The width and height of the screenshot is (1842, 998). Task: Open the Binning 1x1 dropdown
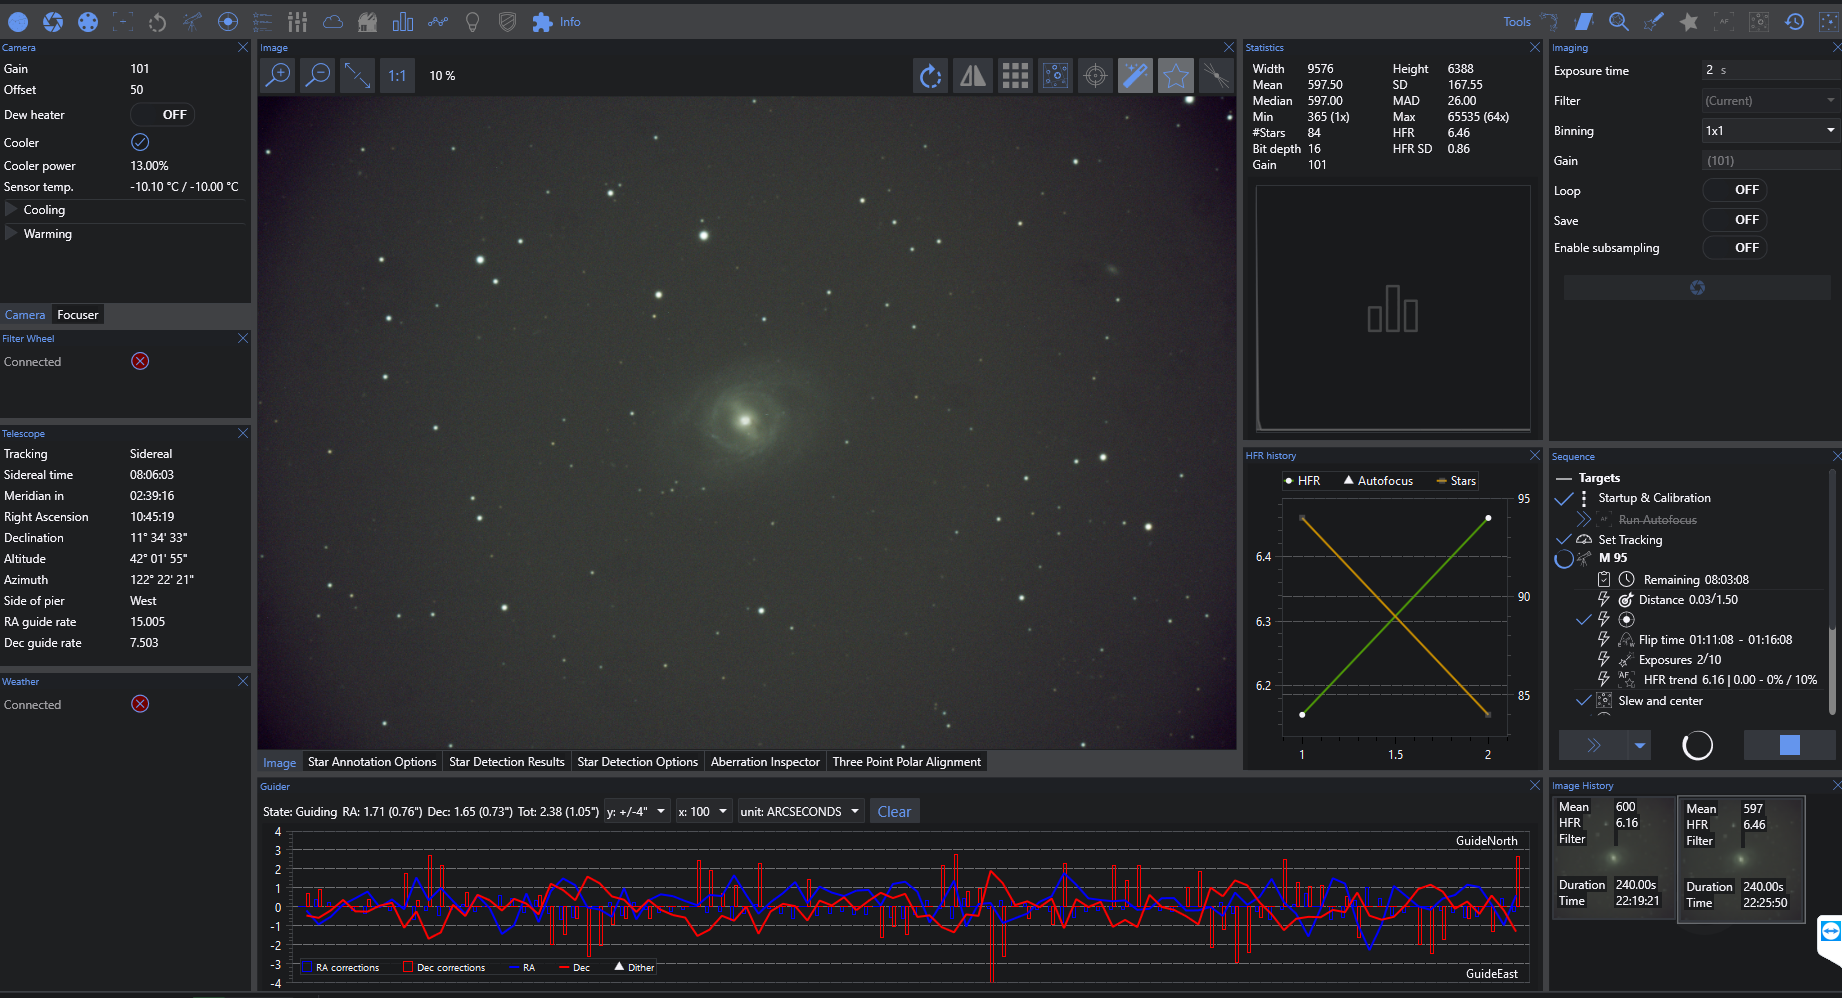coord(1769,131)
